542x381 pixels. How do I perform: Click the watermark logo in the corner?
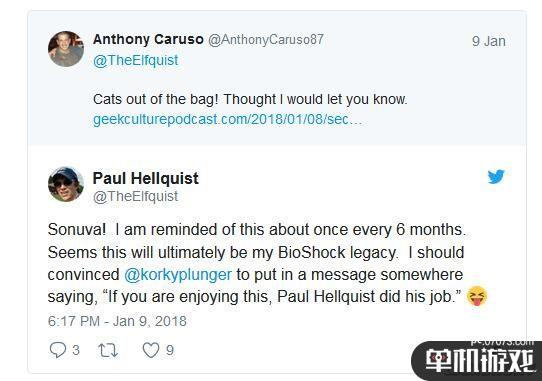(x=476, y=361)
